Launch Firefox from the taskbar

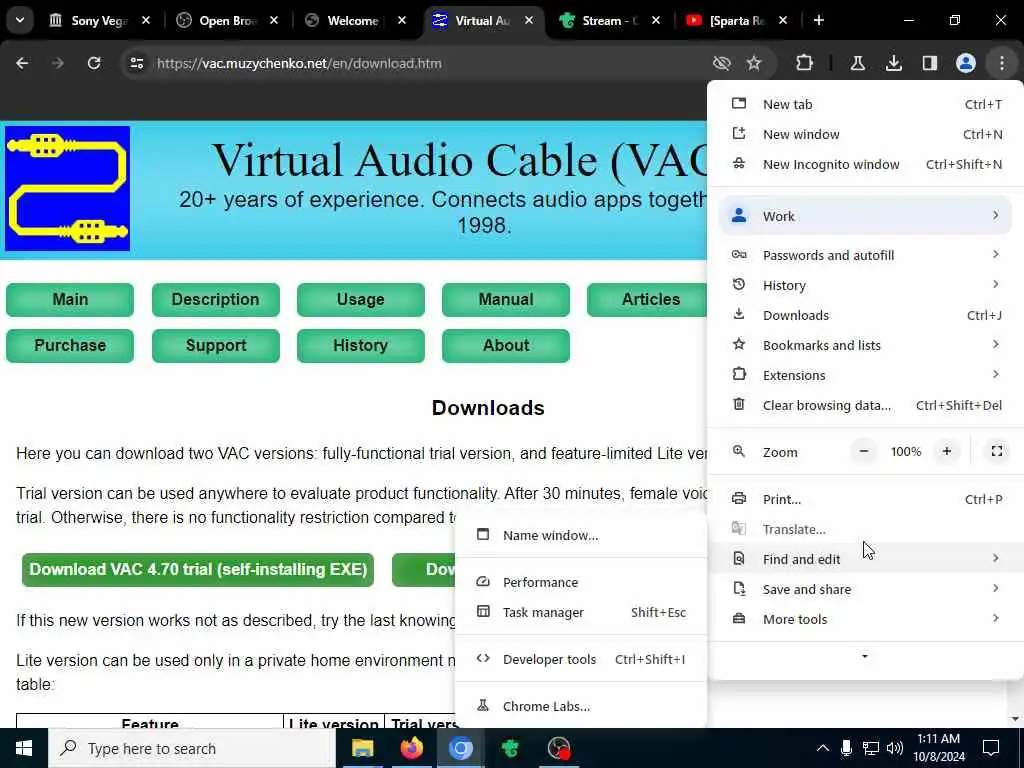click(411, 748)
